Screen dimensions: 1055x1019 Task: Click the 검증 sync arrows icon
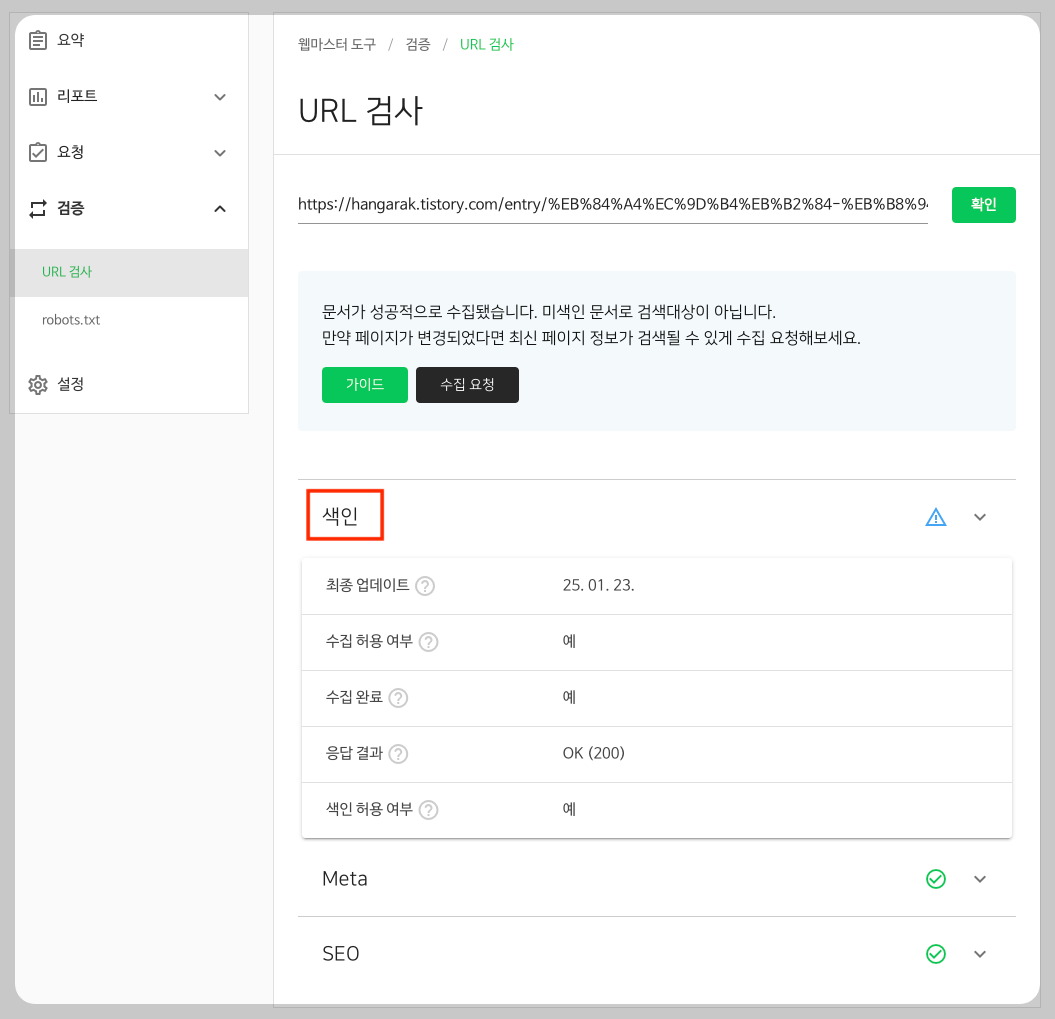tap(37, 208)
